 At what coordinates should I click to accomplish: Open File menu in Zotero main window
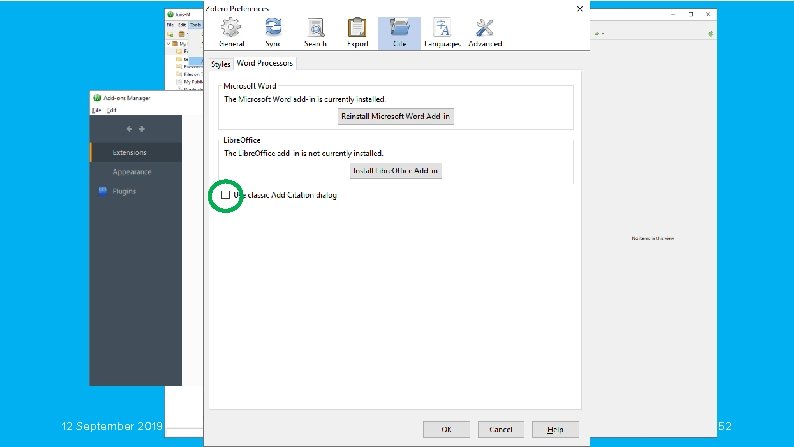[x=170, y=24]
